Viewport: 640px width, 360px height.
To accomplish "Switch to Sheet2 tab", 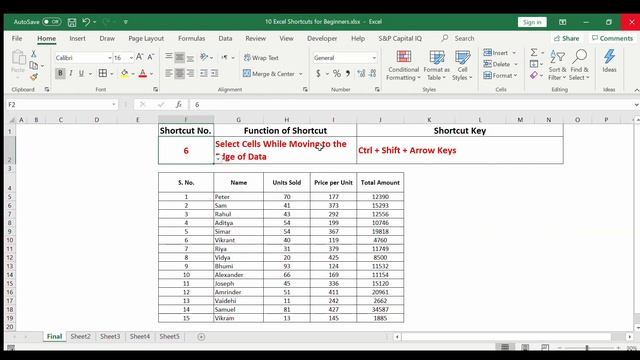I will pyautogui.click(x=80, y=336).
